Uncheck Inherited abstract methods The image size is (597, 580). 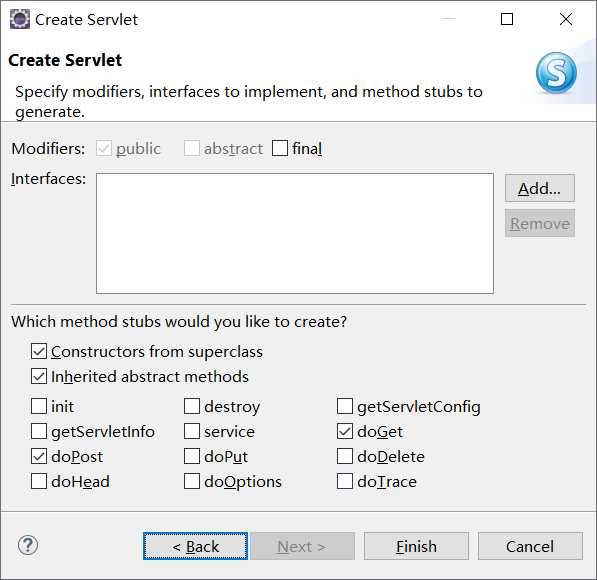tap(39, 377)
